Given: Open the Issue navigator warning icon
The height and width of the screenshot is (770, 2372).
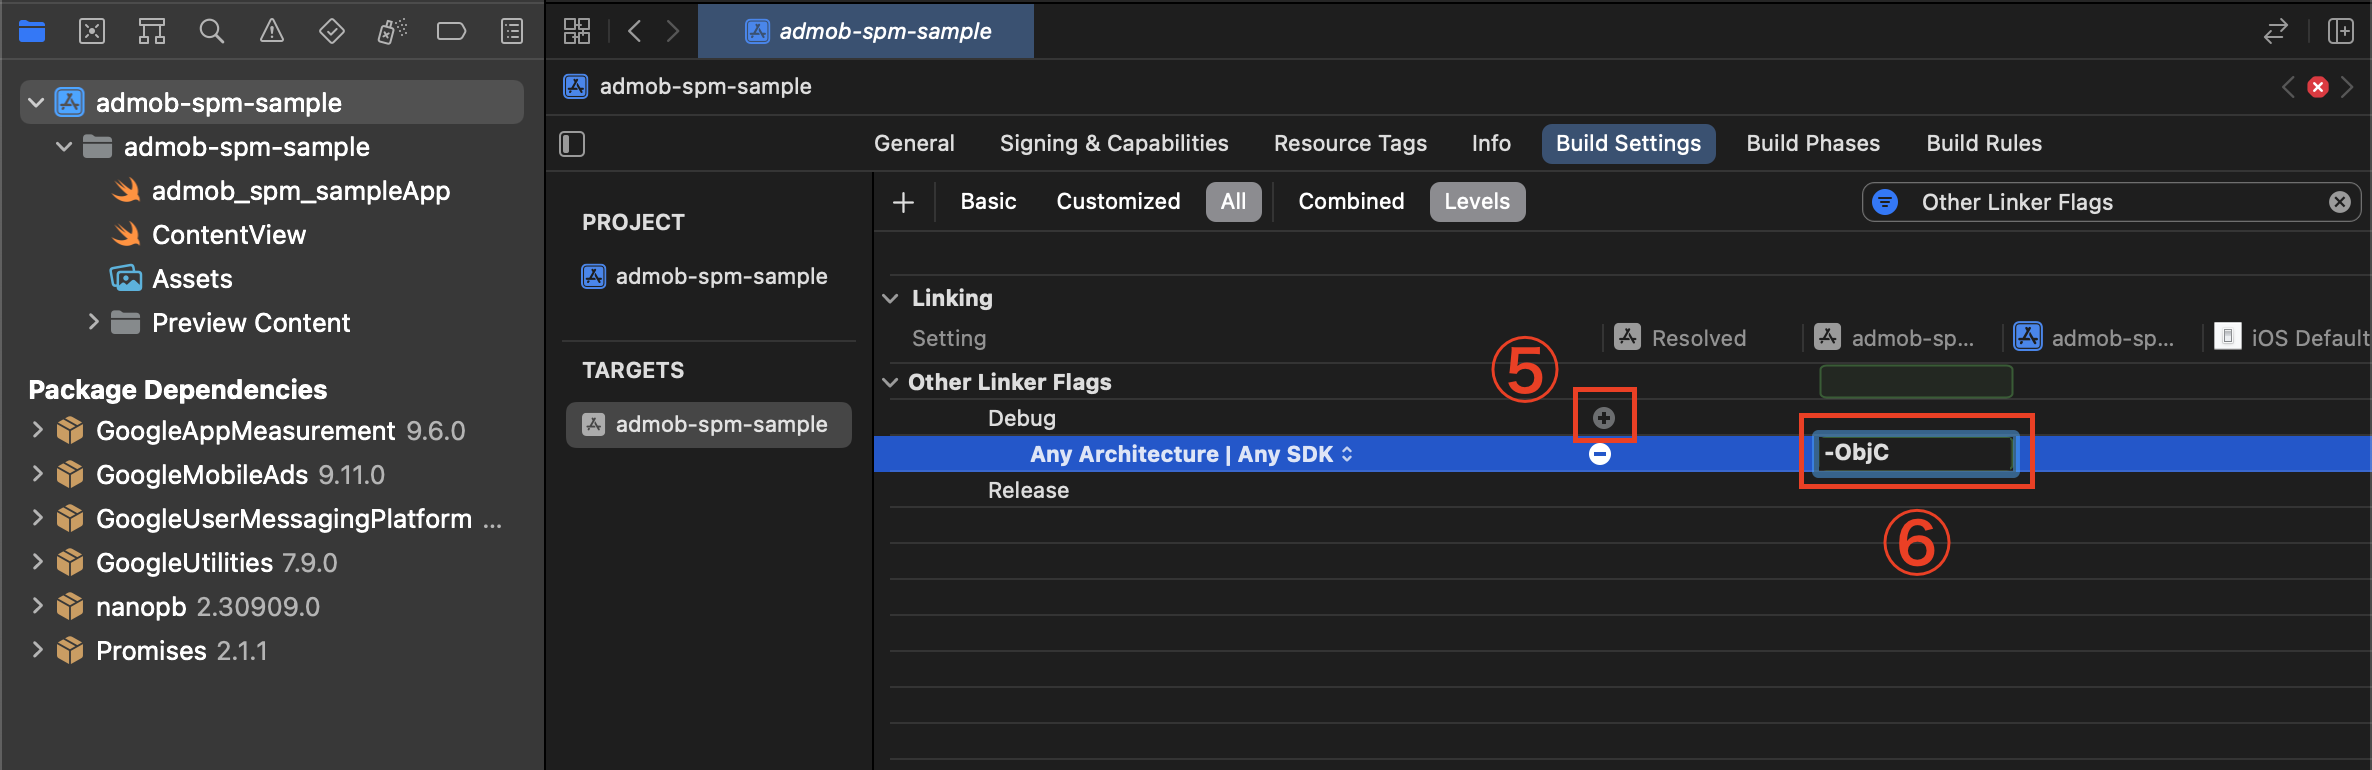Looking at the screenshot, I should (272, 32).
